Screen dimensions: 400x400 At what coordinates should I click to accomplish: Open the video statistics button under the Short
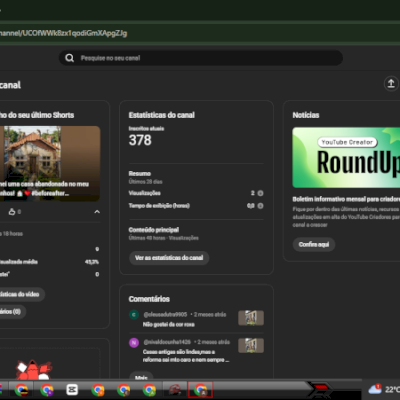pyautogui.click(x=21, y=294)
